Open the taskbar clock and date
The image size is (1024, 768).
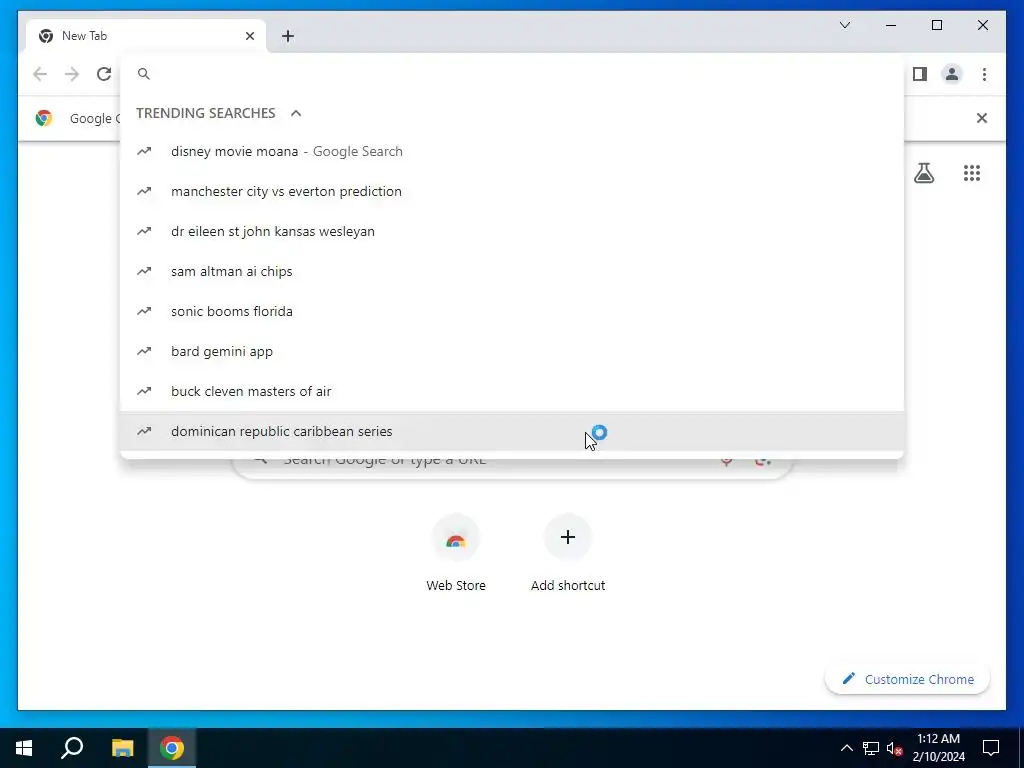point(938,748)
